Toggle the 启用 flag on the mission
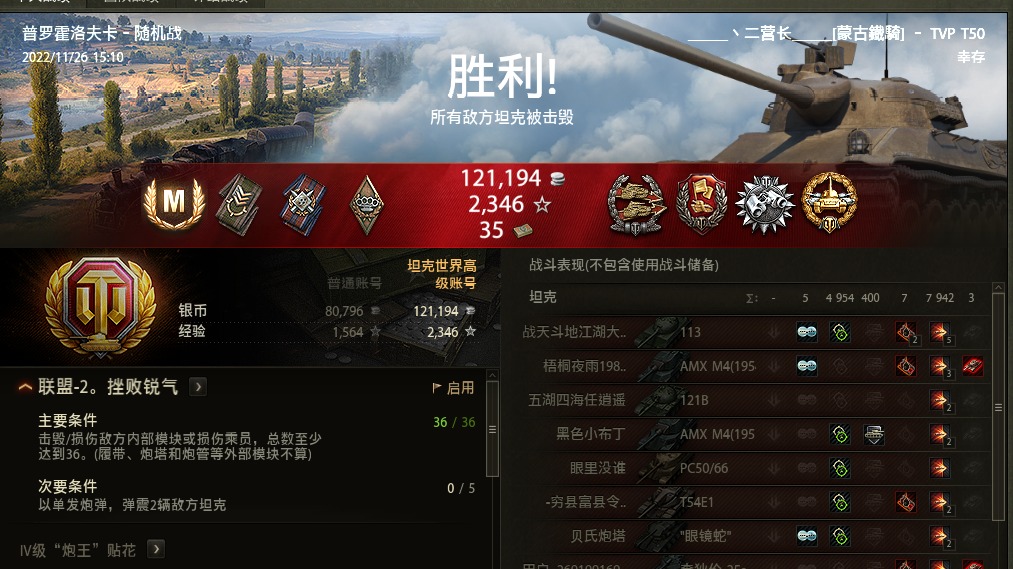This screenshot has height=569, width=1013. 454,388
